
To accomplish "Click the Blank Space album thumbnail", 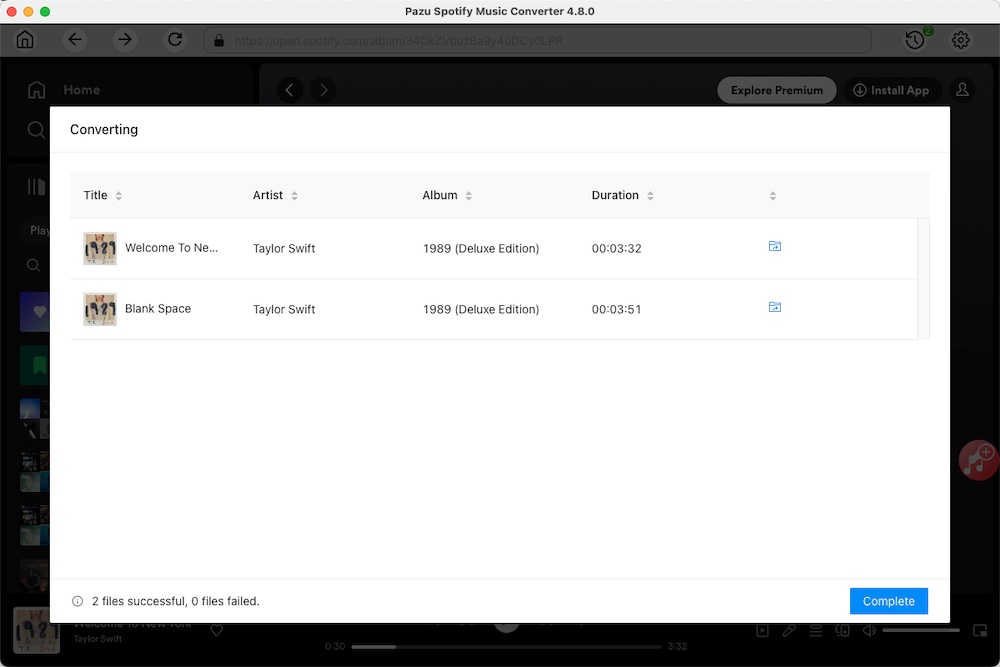I will (x=100, y=309).
